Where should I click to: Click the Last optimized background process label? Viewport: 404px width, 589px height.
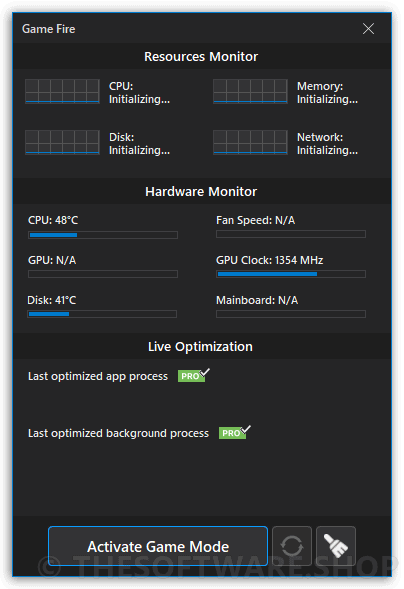pyautogui.click(x=118, y=433)
